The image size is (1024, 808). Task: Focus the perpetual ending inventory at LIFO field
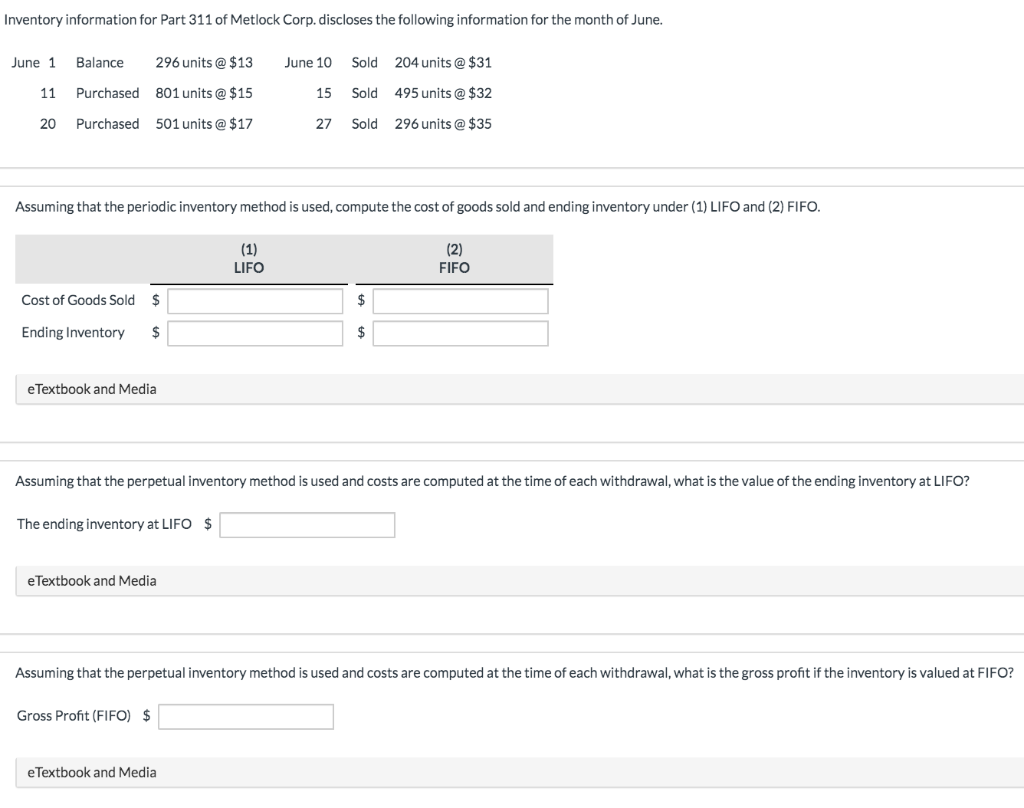[307, 525]
